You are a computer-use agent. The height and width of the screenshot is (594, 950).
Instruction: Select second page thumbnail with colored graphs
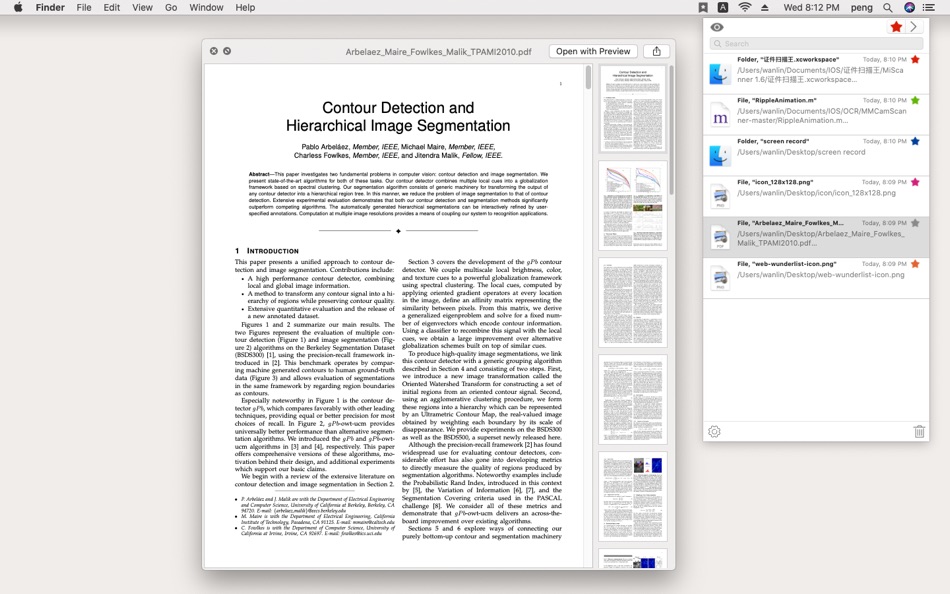pos(633,205)
